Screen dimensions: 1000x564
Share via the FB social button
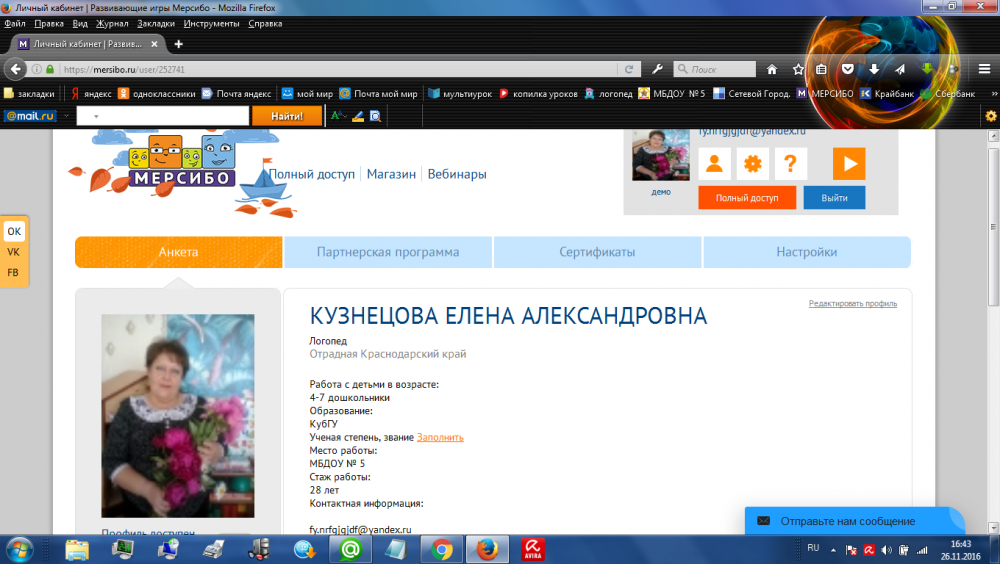pyautogui.click(x=13, y=272)
